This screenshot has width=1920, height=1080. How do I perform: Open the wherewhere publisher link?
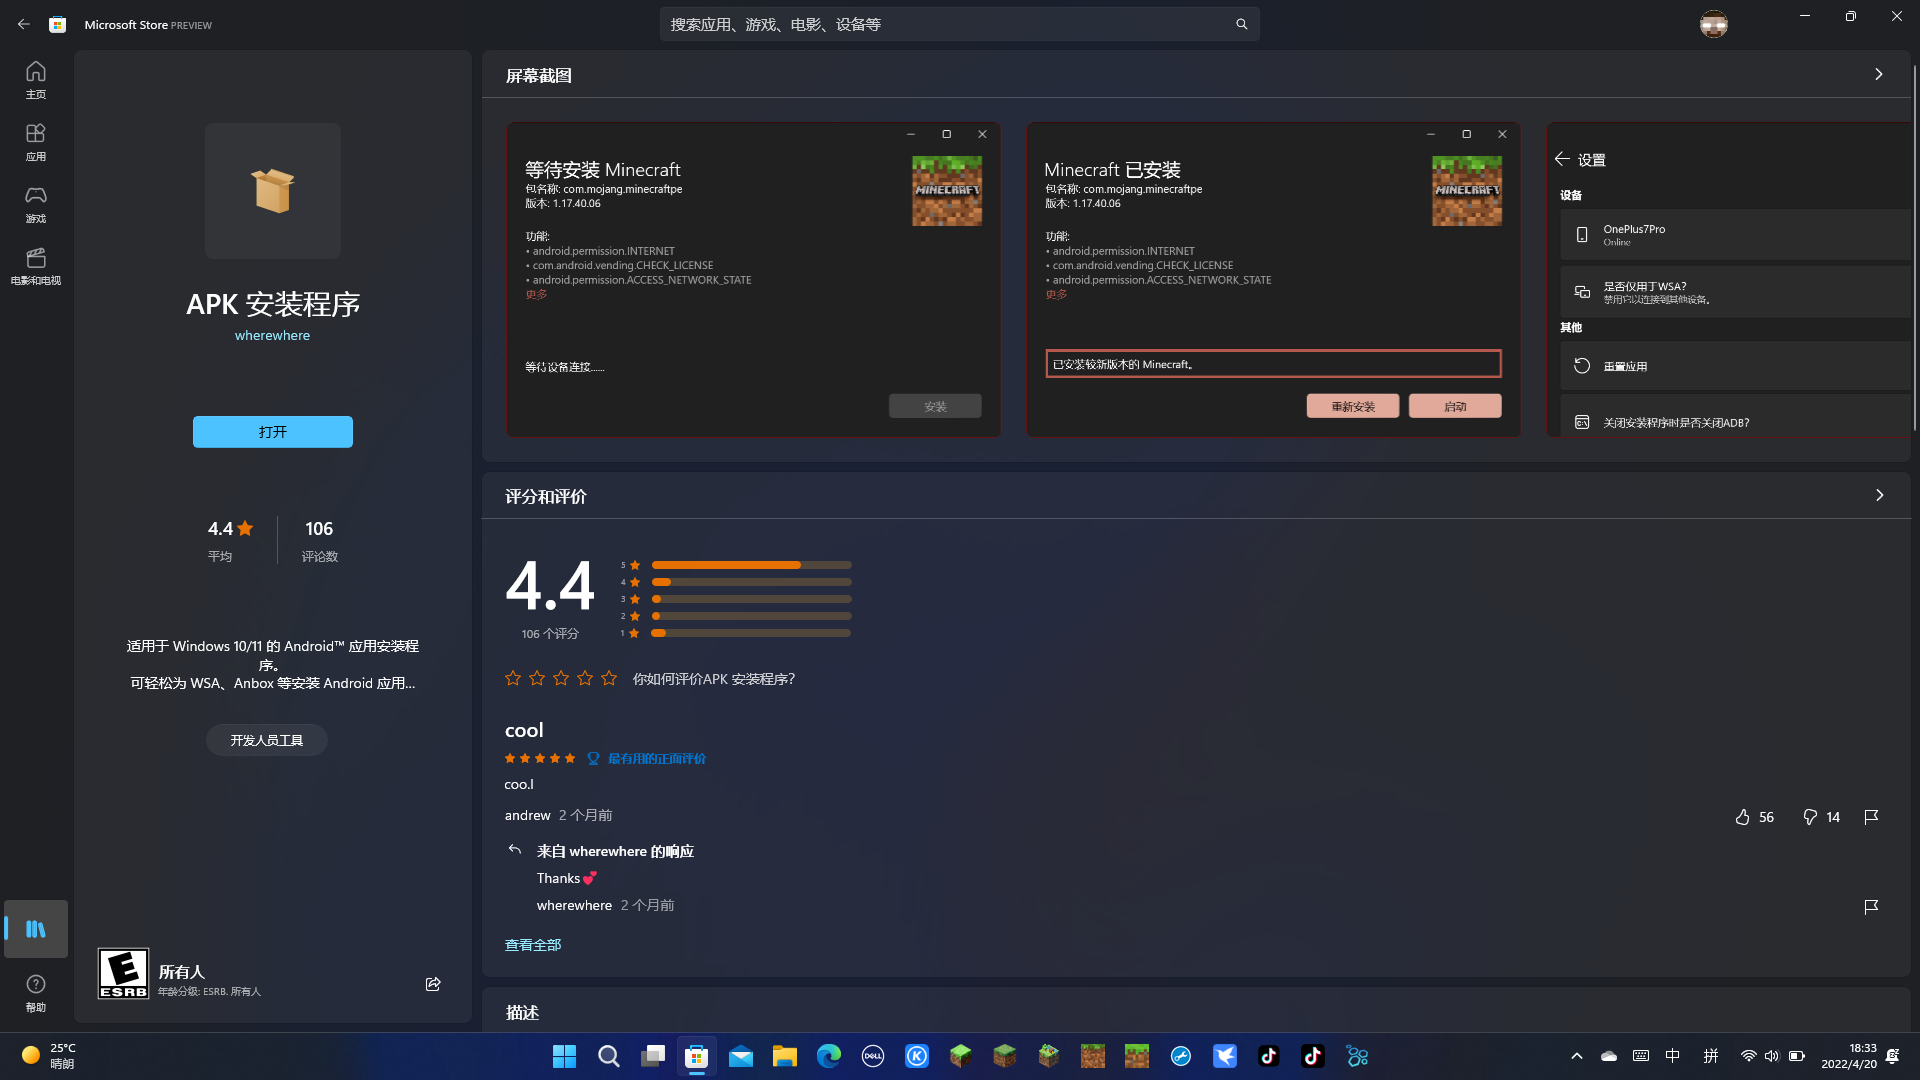(x=272, y=335)
